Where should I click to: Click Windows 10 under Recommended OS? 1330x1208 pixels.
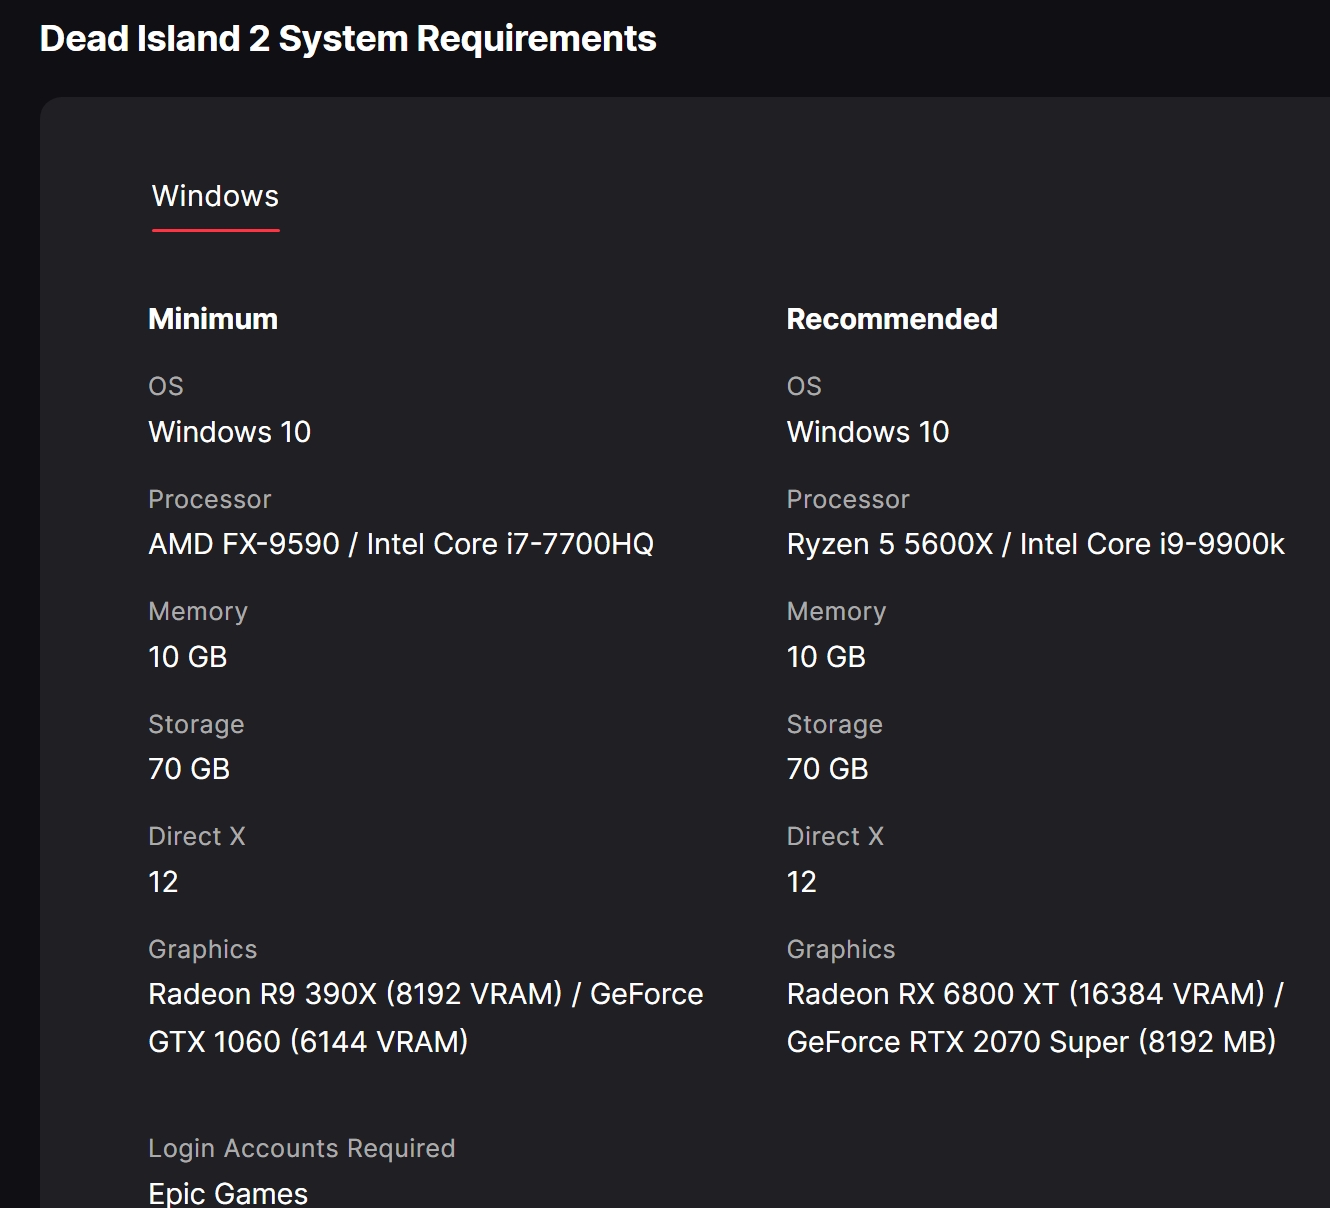pyautogui.click(x=868, y=432)
